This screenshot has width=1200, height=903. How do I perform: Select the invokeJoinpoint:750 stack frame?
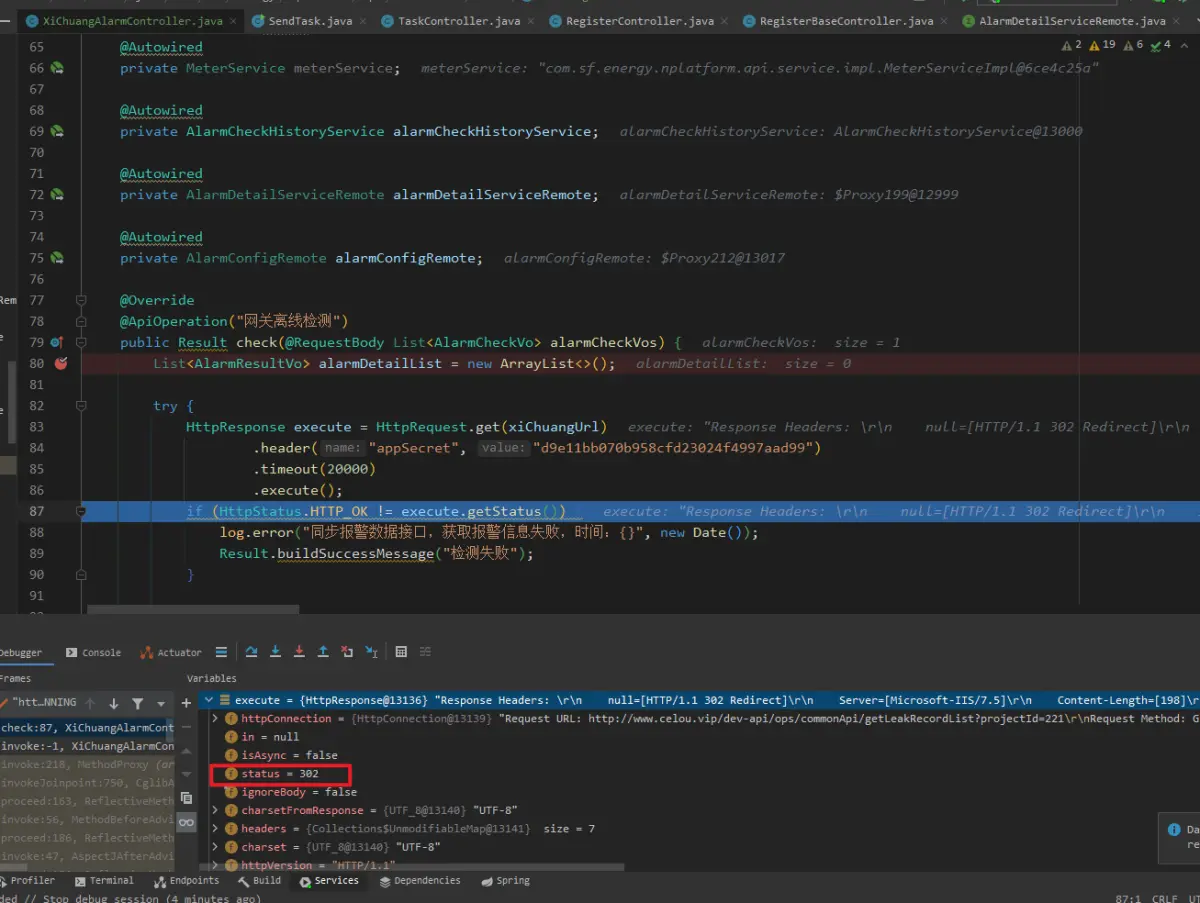(87, 783)
